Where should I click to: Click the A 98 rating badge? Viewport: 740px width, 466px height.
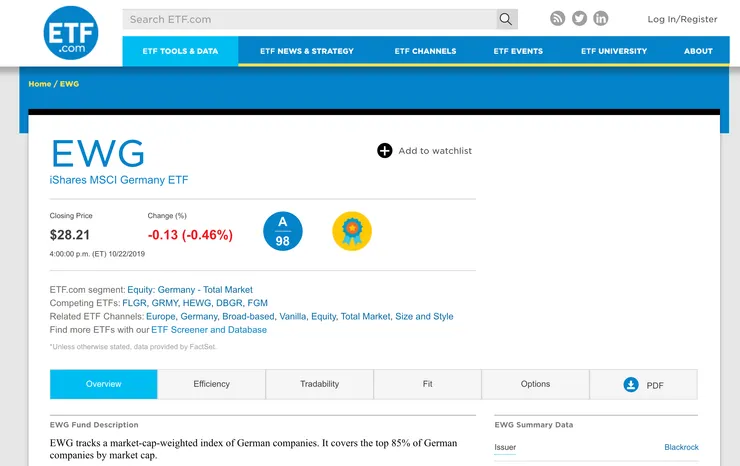(x=283, y=231)
